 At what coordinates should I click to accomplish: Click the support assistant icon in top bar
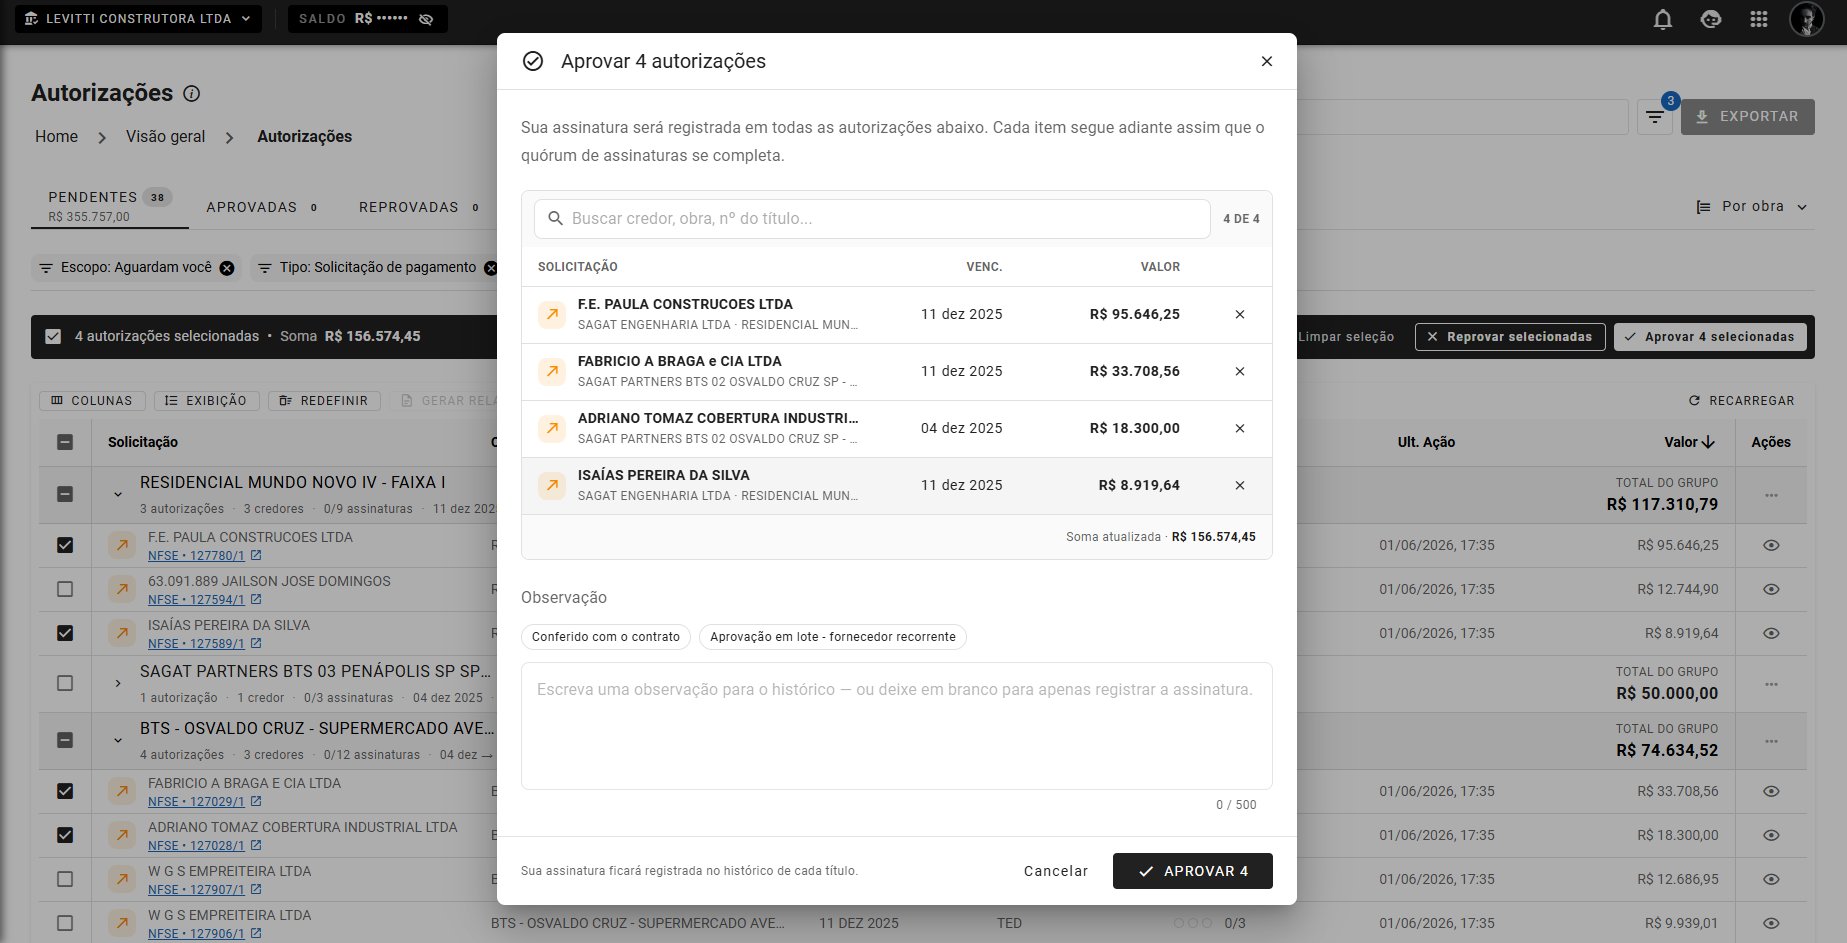click(x=1711, y=19)
